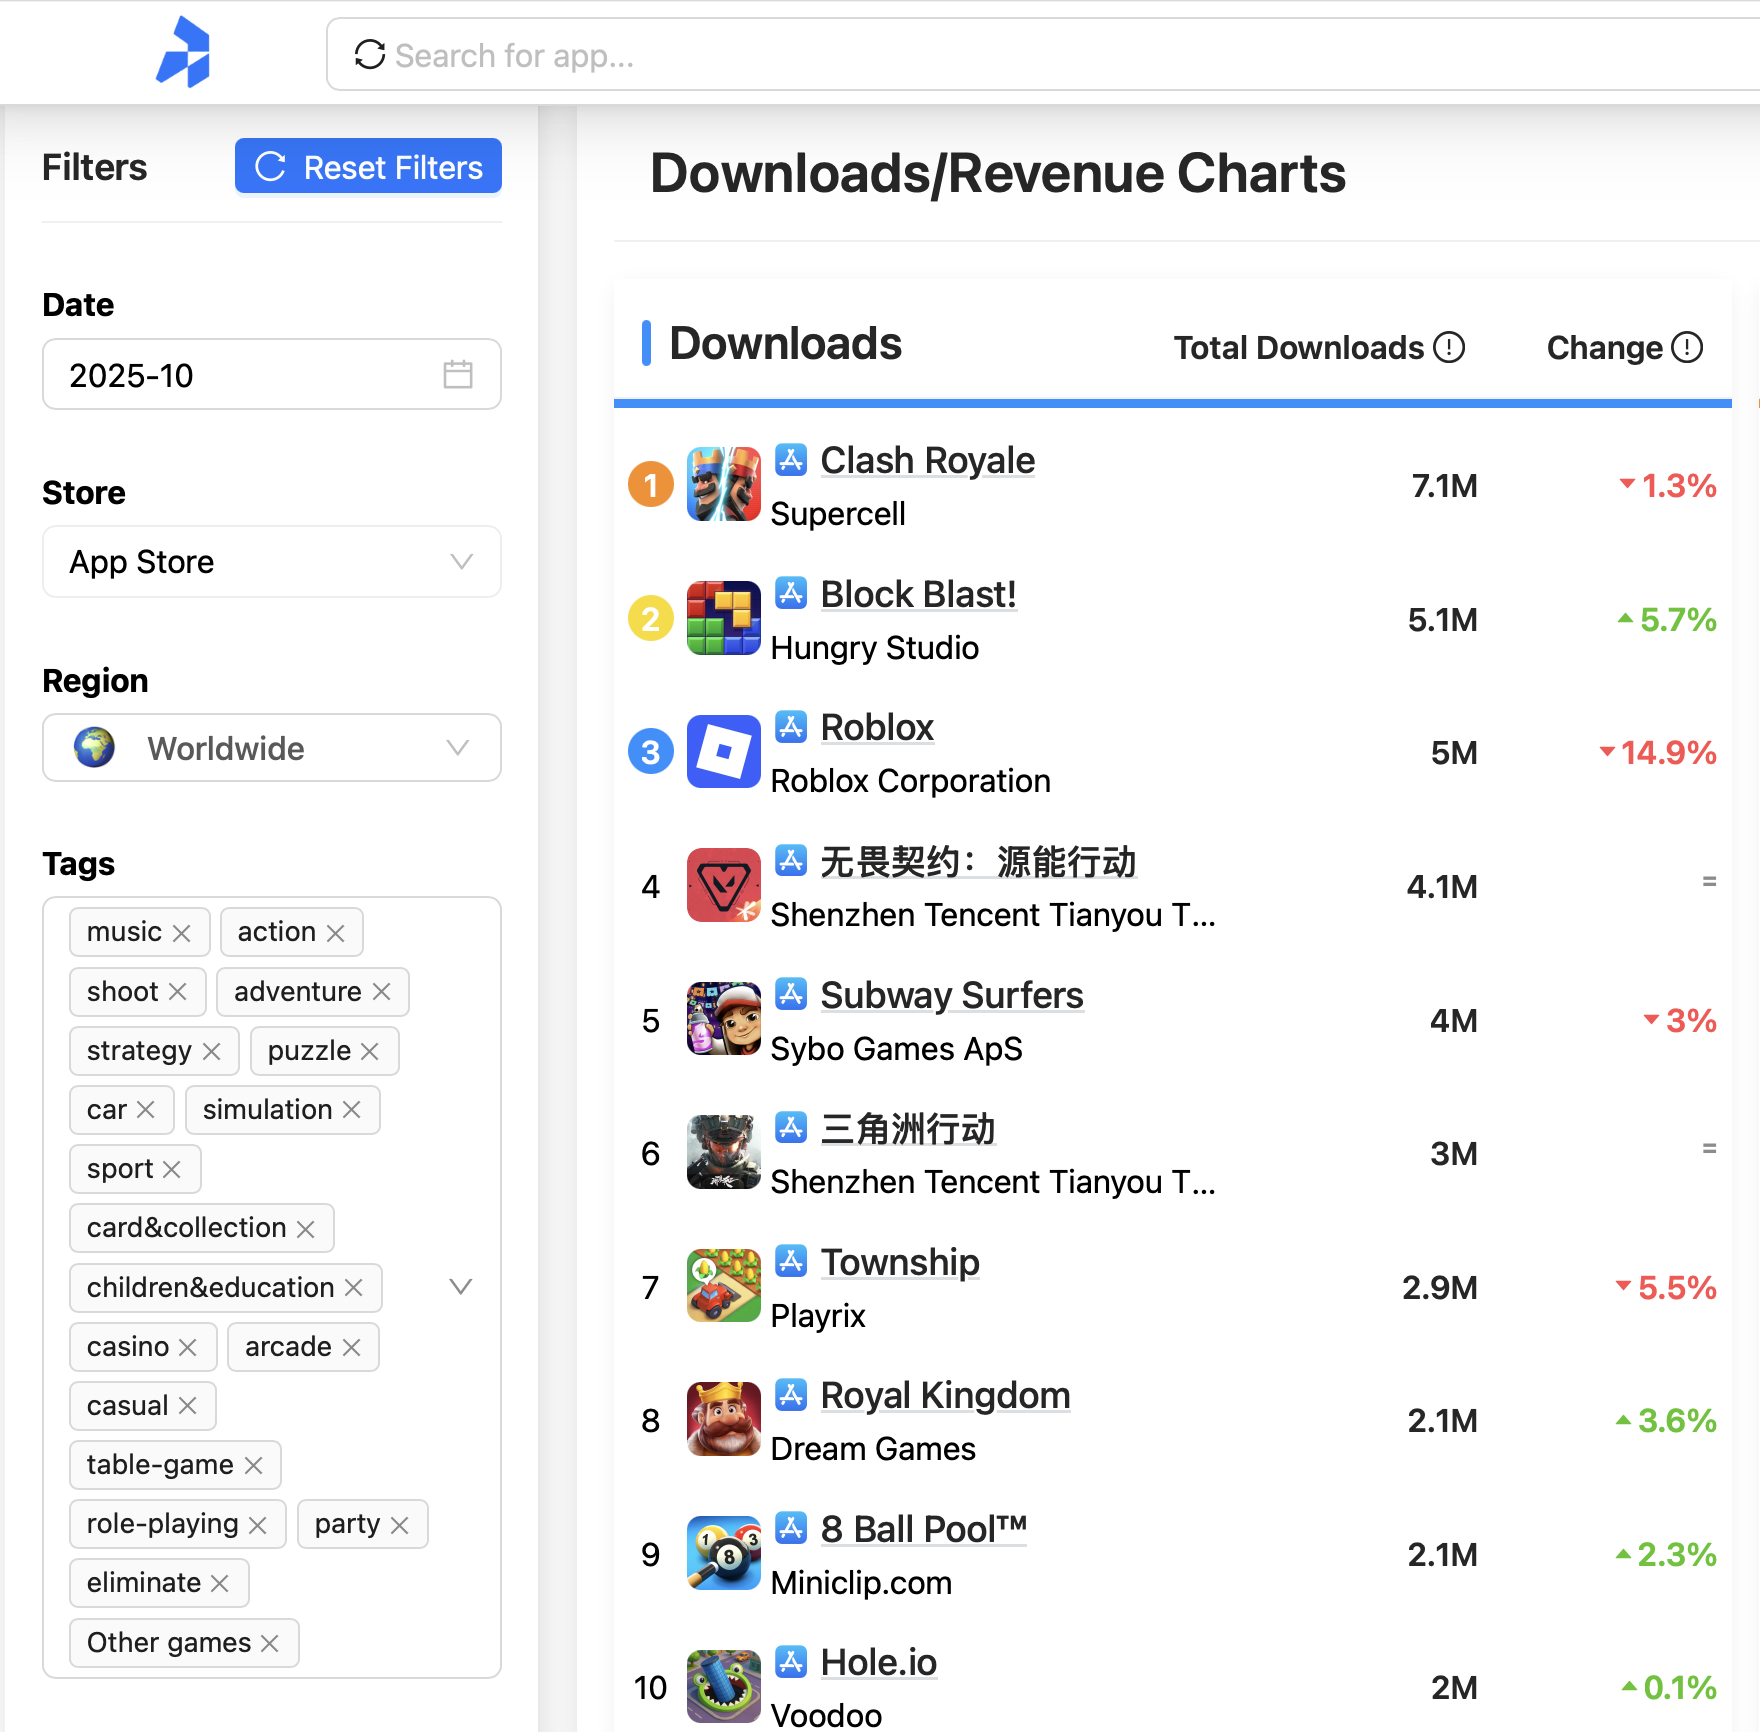Open the Subway Surfers link

(x=950, y=995)
